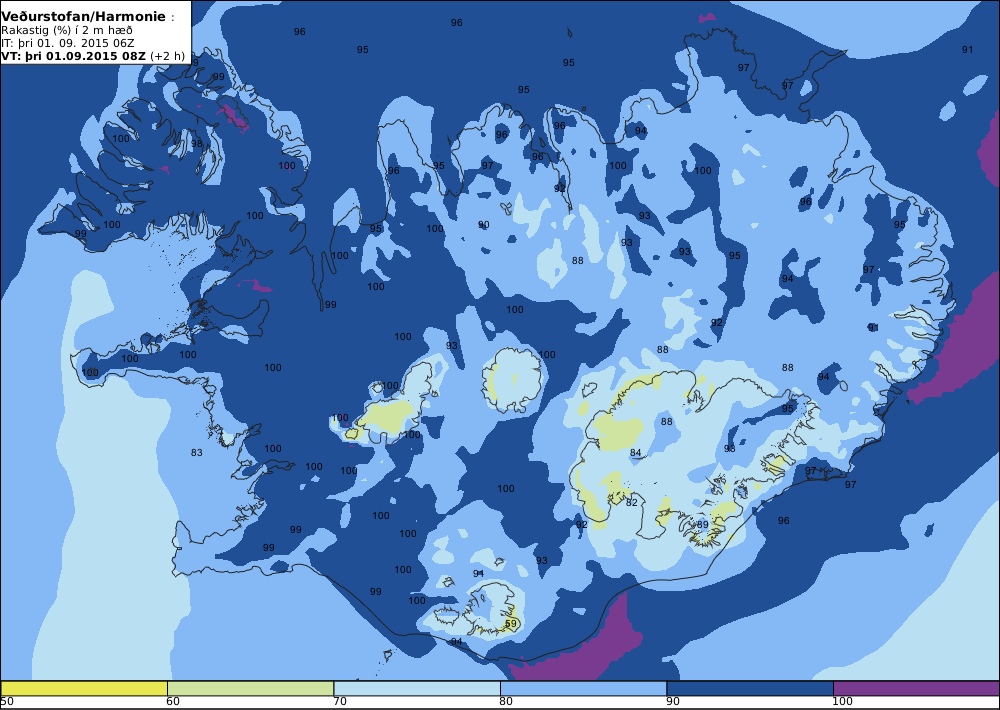
Task: Click the dark blue 90–100 legend swatch
Action: [750, 688]
